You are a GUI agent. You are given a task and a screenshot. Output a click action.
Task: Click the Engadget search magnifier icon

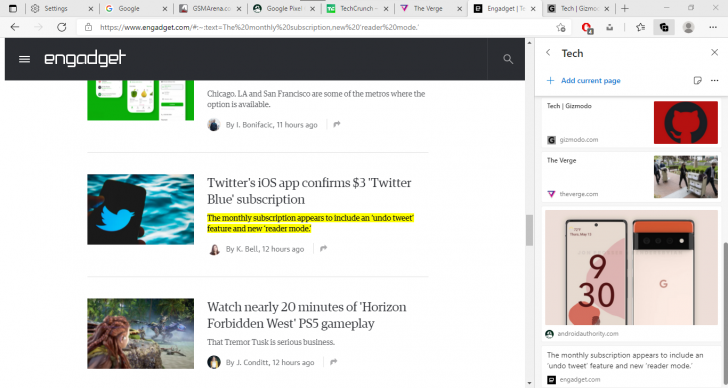click(508, 59)
